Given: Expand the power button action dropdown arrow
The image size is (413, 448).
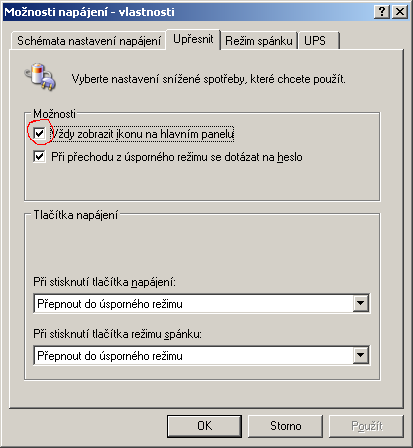Looking at the screenshot, I should pos(361,303).
